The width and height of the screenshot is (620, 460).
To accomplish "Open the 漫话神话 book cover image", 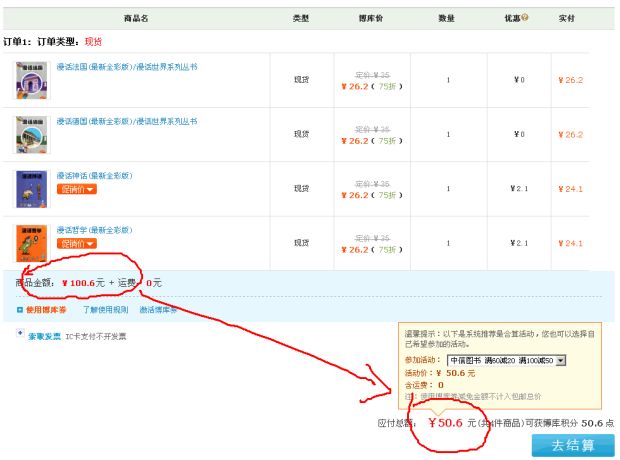I will (x=31, y=189).
